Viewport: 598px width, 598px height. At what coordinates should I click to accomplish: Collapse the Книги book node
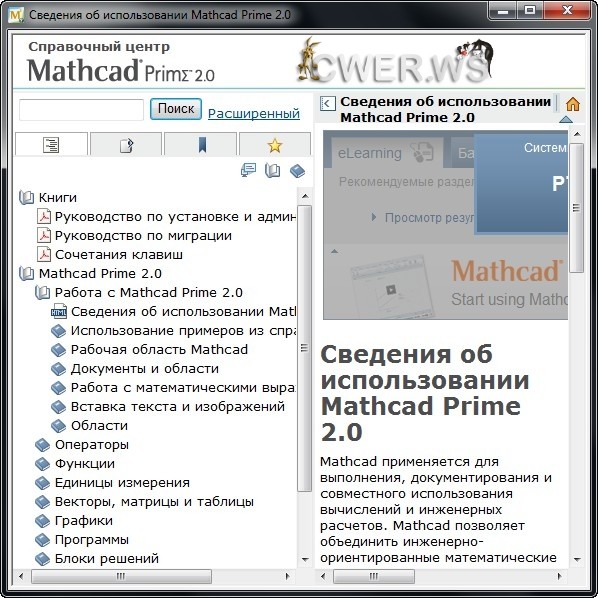click(26, 198)
